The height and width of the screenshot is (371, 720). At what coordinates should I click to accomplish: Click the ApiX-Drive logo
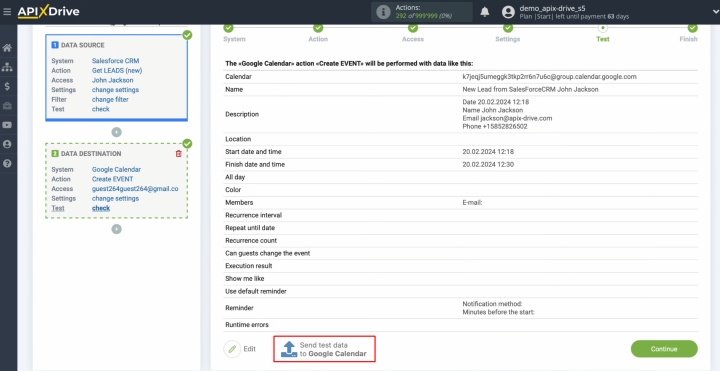48,12
